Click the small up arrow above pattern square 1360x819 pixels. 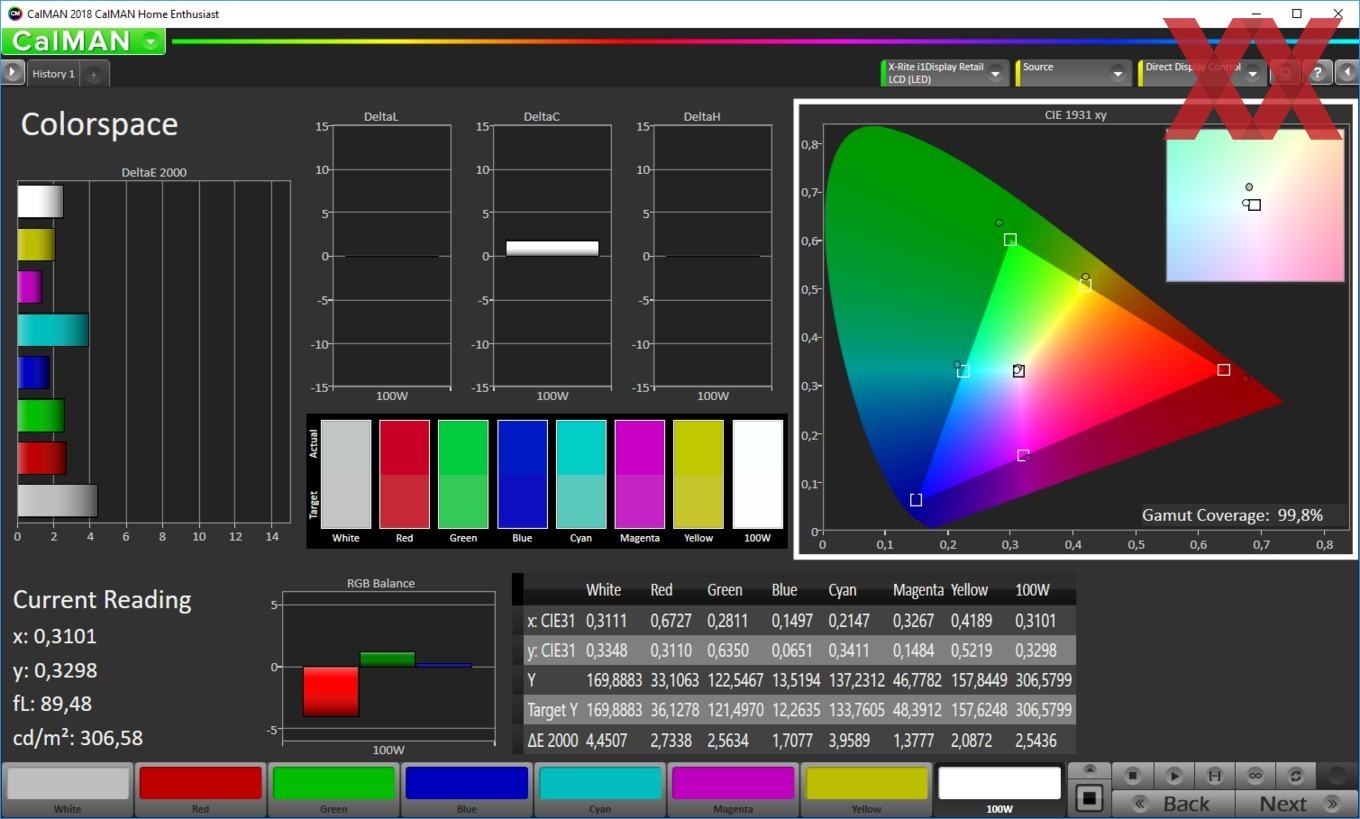coord(1089,770)
